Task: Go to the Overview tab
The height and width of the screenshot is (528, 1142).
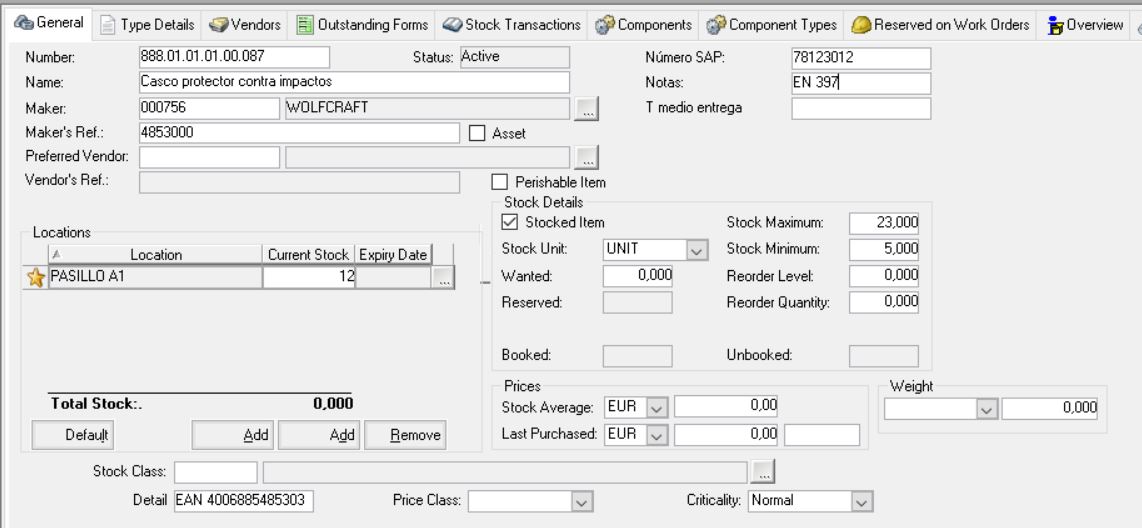Action: [x=1085, y=24]
